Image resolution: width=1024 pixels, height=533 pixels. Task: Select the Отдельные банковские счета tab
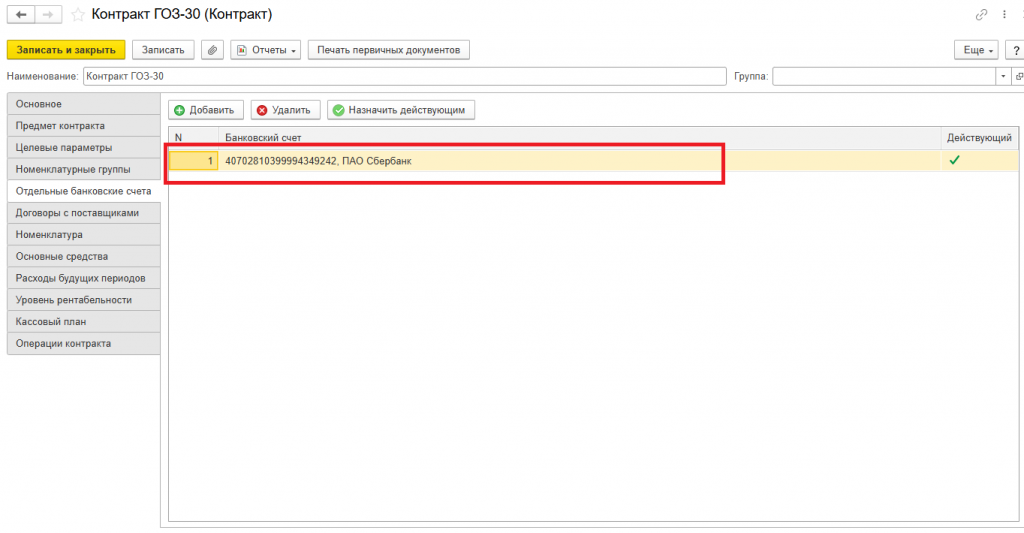pyautogui.click(x=84, y=191)
